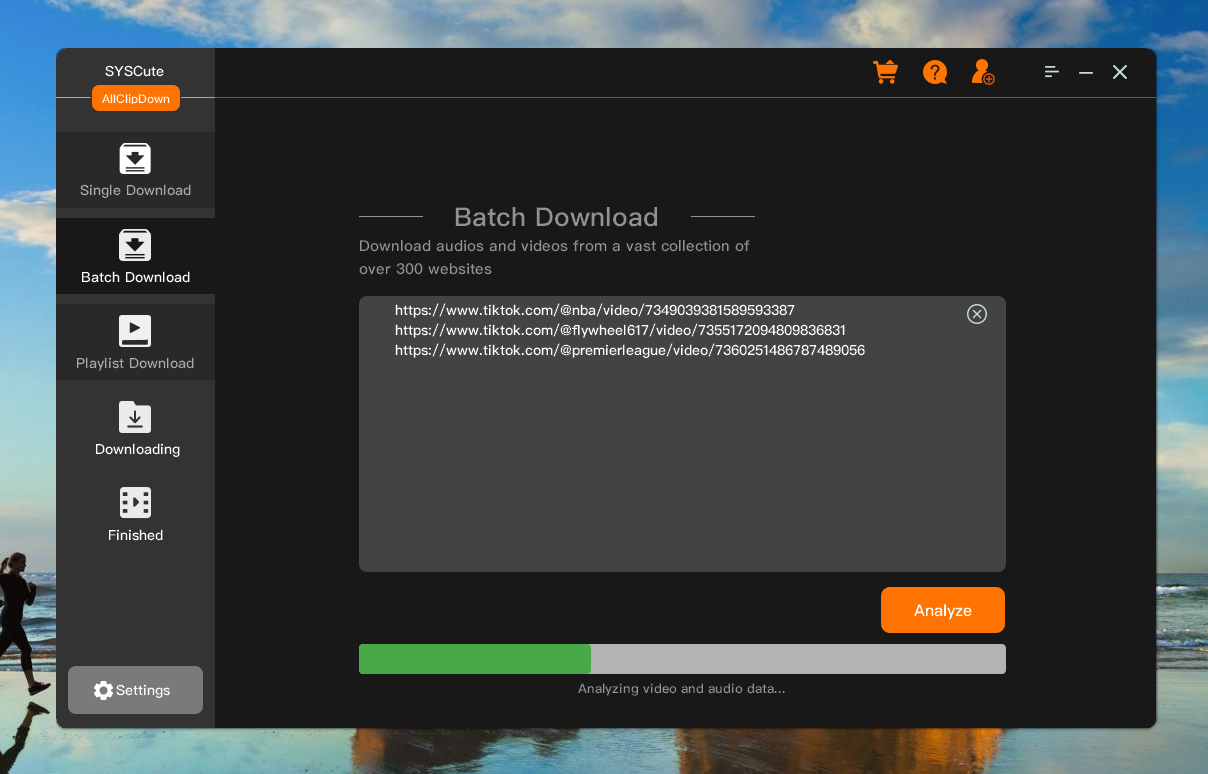Image resolution: width=1208 pixels, height=774 pixels.
Task: Click 'Analyzing video and audio data...' status
Action: [x=682, y=689]
